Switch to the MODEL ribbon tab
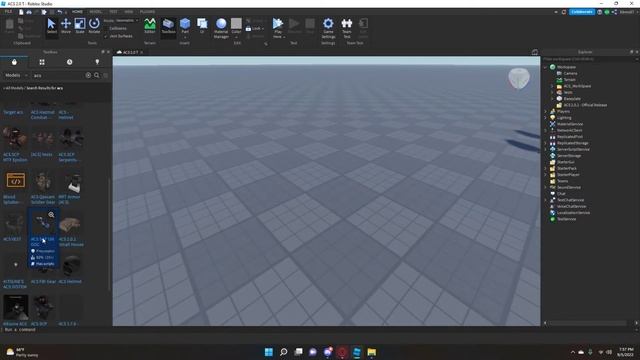The height and width of the screenshot is (360, 640). tap(96, 12)
